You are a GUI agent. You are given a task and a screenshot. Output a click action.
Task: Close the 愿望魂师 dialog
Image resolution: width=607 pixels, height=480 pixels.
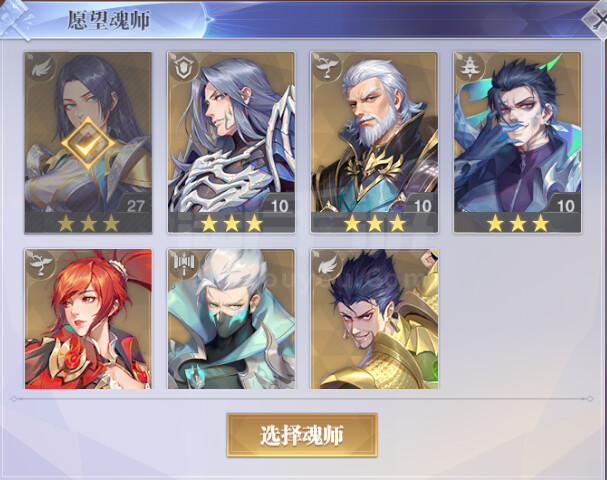coord(596,19)
